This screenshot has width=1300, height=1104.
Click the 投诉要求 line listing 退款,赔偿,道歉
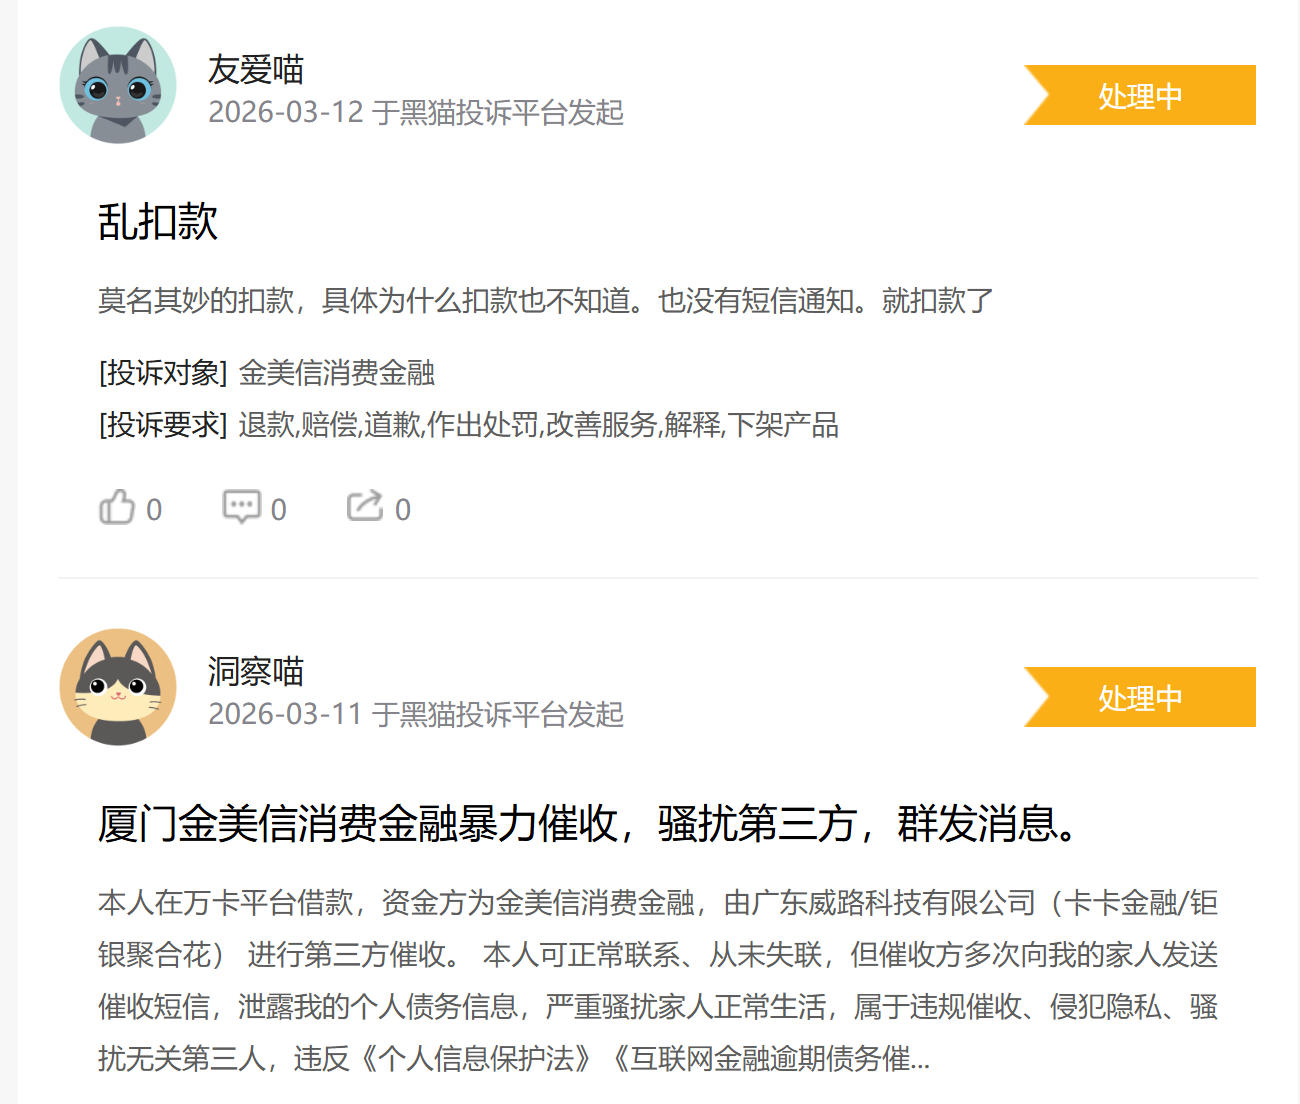point(468,425)
